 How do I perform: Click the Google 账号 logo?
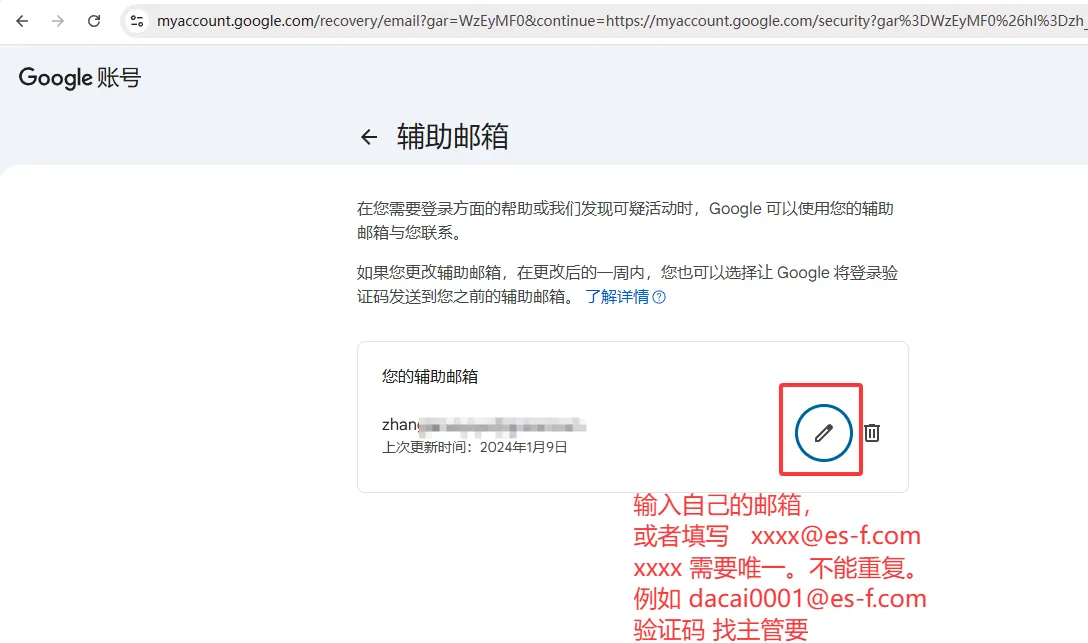[x=80, y=77]
